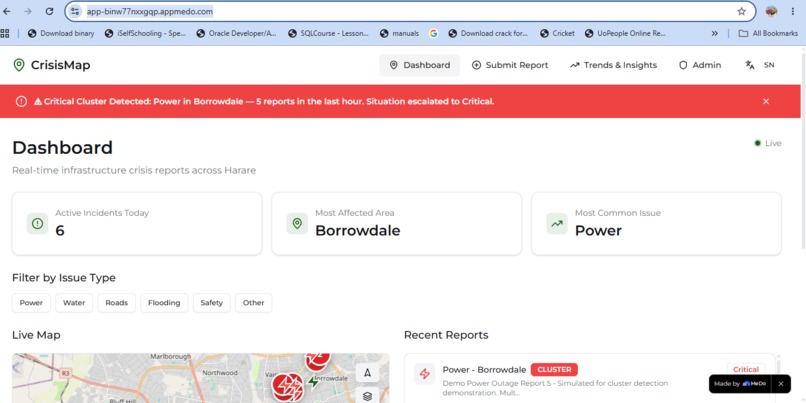Click the Live status indicator
This screenshot has height=403, width=806.
(768, 143)
